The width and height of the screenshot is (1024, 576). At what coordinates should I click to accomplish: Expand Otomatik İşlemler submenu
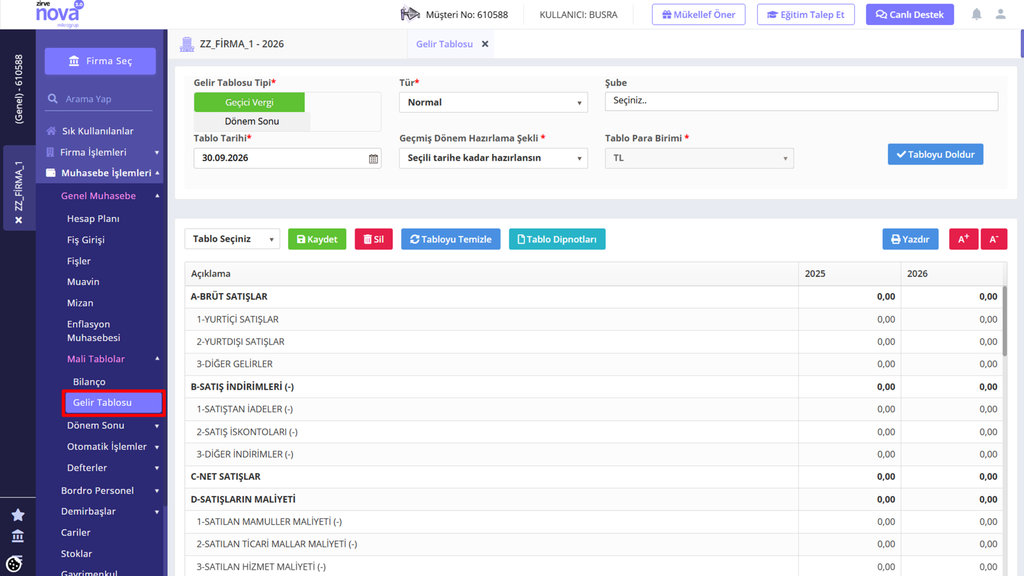pyautogui.click(x=113, y=447)
